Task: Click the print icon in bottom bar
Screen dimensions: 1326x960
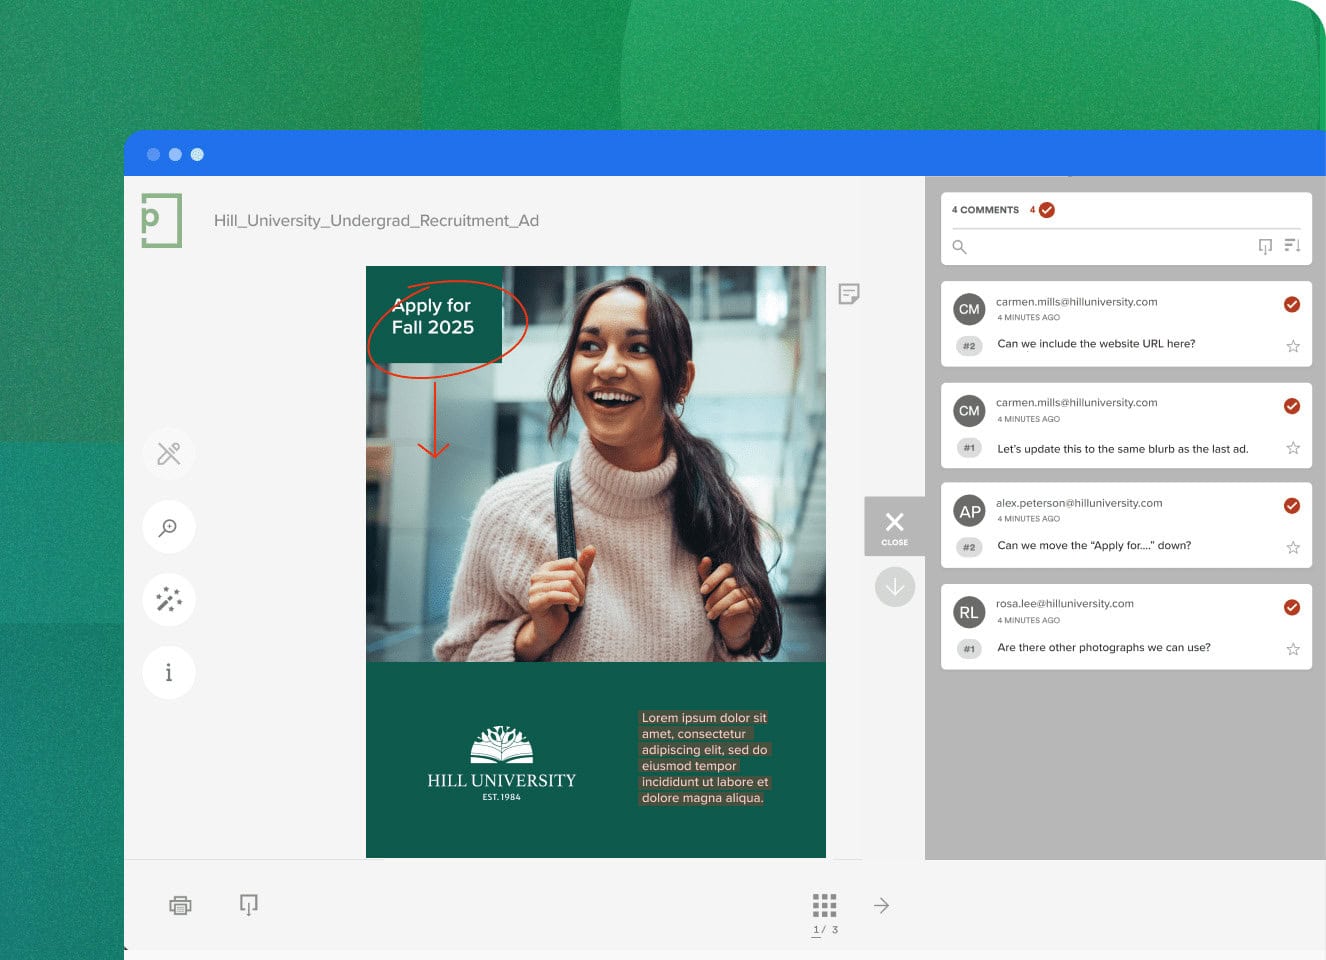Action: pos(180,905)
